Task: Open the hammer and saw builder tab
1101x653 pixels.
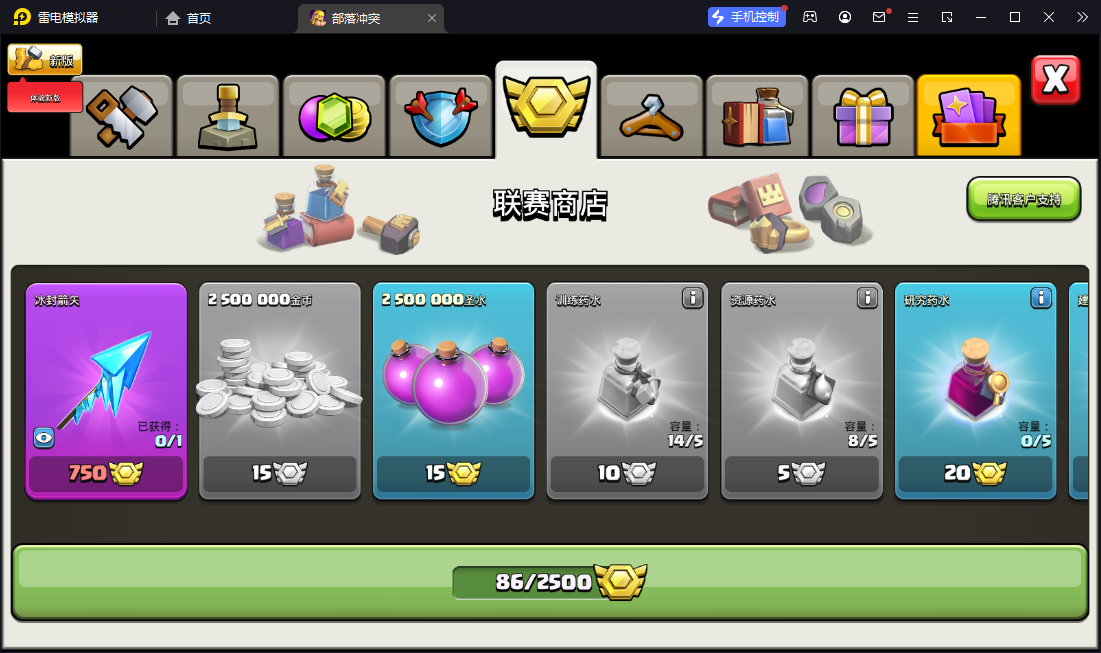Action: coord(122,116)
